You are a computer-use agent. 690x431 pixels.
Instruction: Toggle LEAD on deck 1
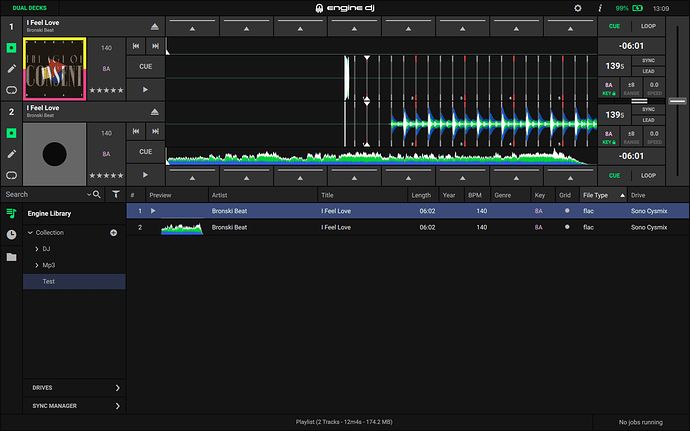648,71
